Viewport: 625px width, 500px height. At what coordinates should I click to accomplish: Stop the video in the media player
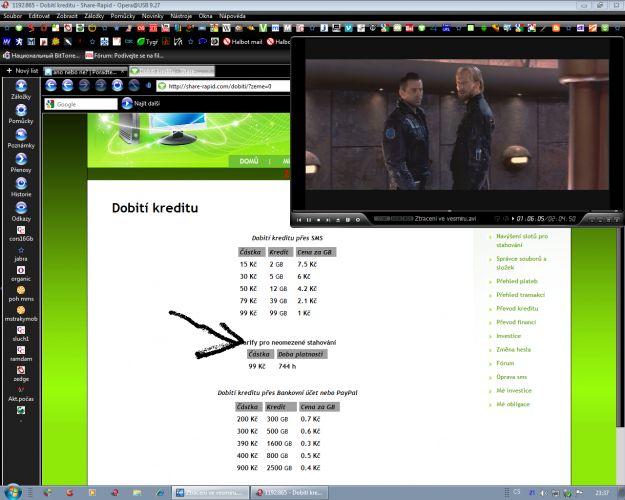[318, 220]
